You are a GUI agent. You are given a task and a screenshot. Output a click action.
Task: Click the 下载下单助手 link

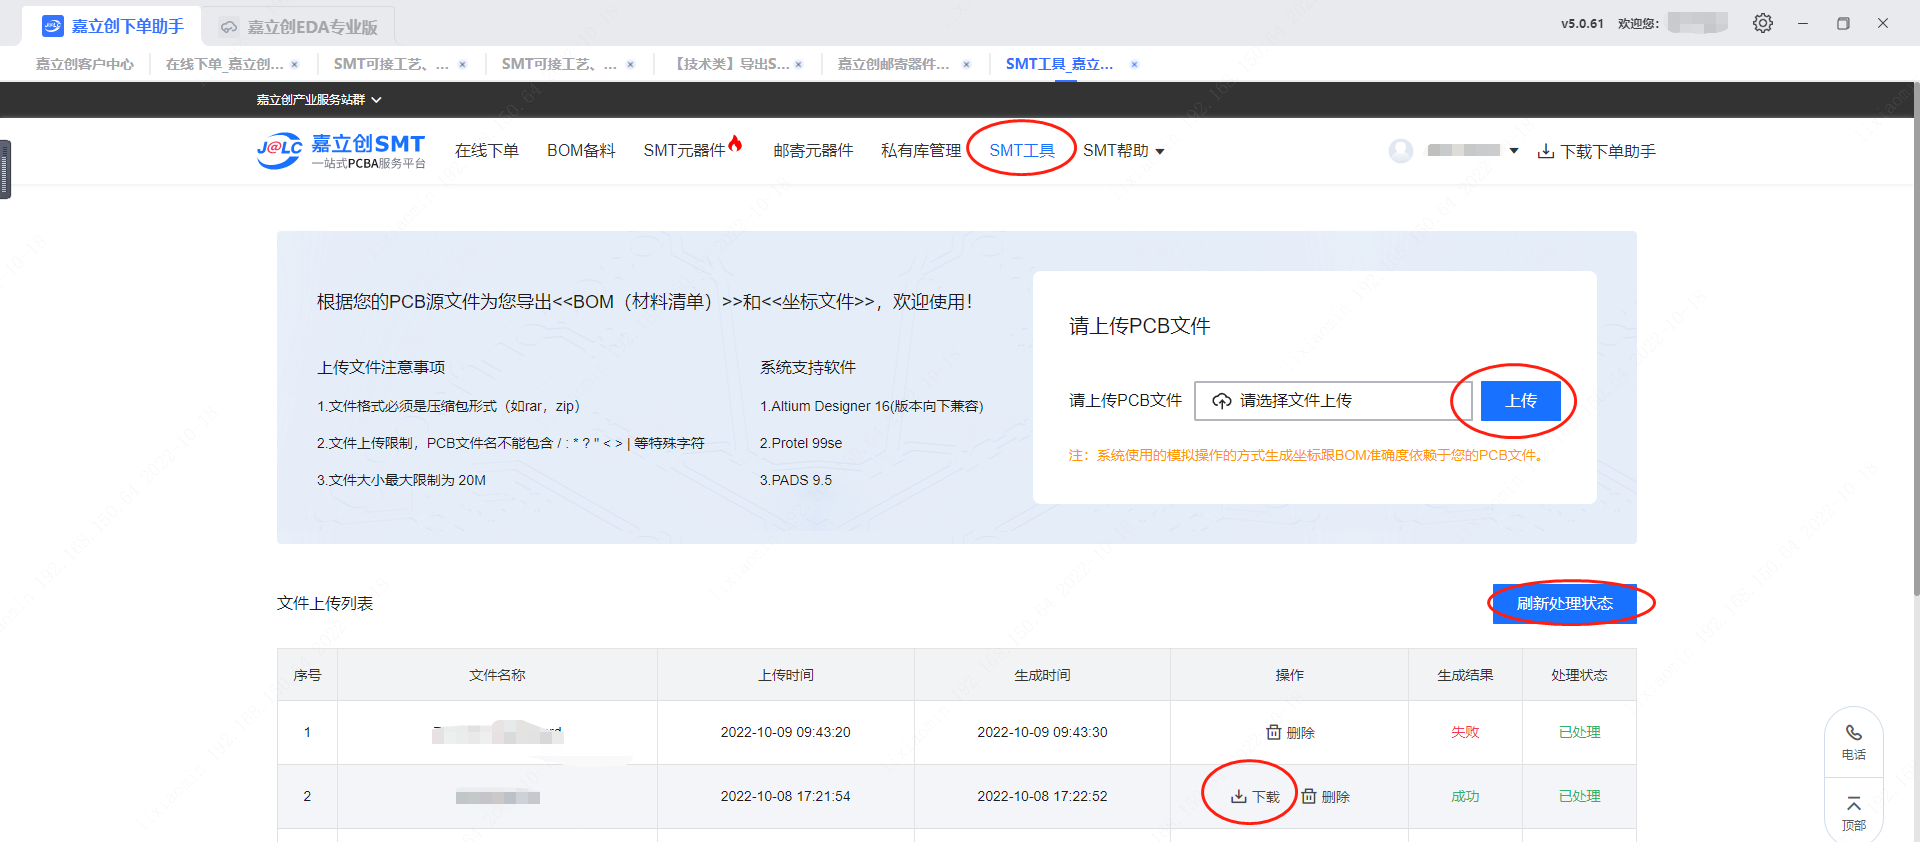[x=1597, y=151]
